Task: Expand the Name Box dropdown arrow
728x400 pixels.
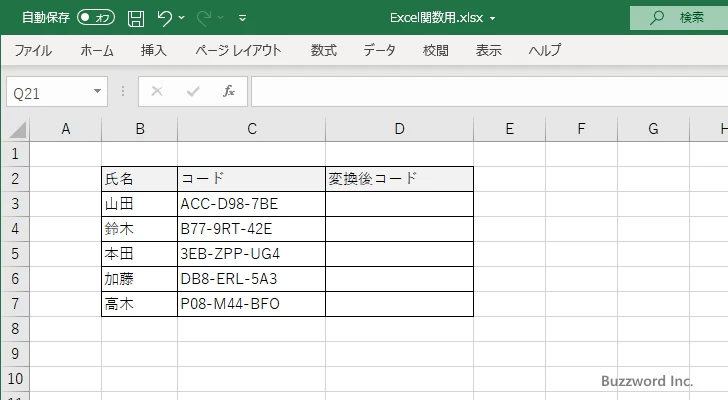Action: (98, 91)
